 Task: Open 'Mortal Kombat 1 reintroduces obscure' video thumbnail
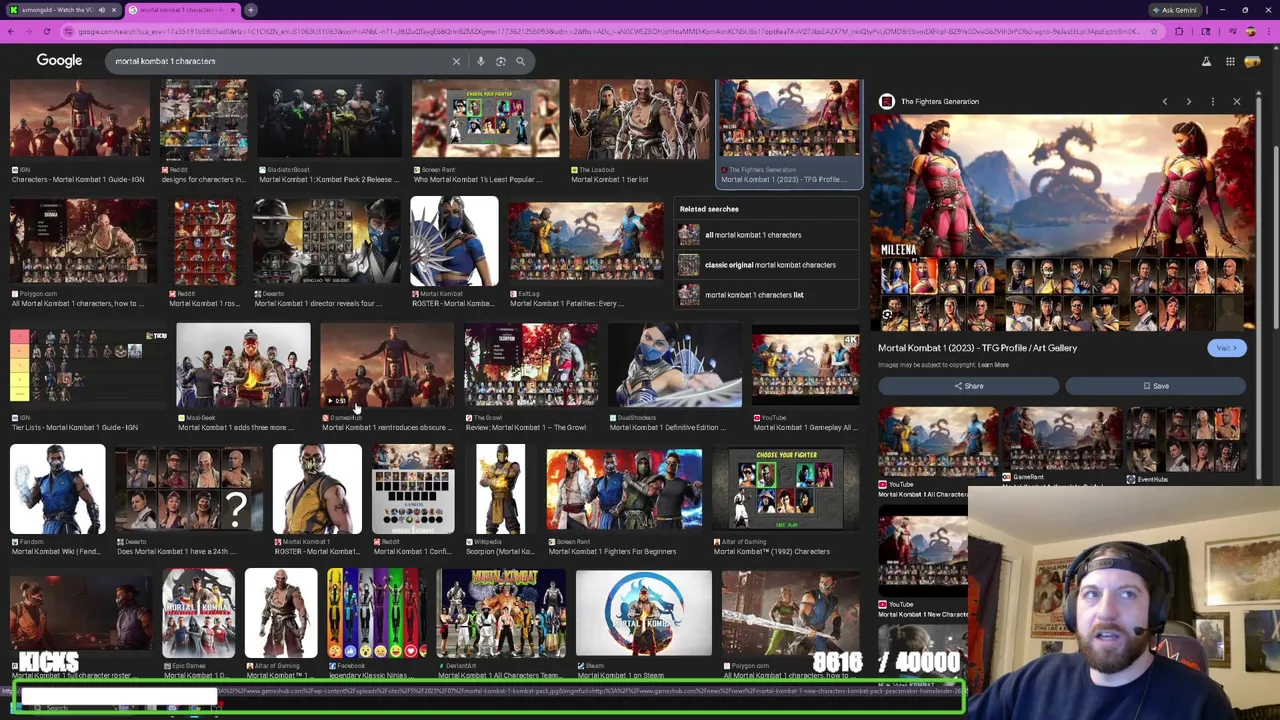pos(386,365)
